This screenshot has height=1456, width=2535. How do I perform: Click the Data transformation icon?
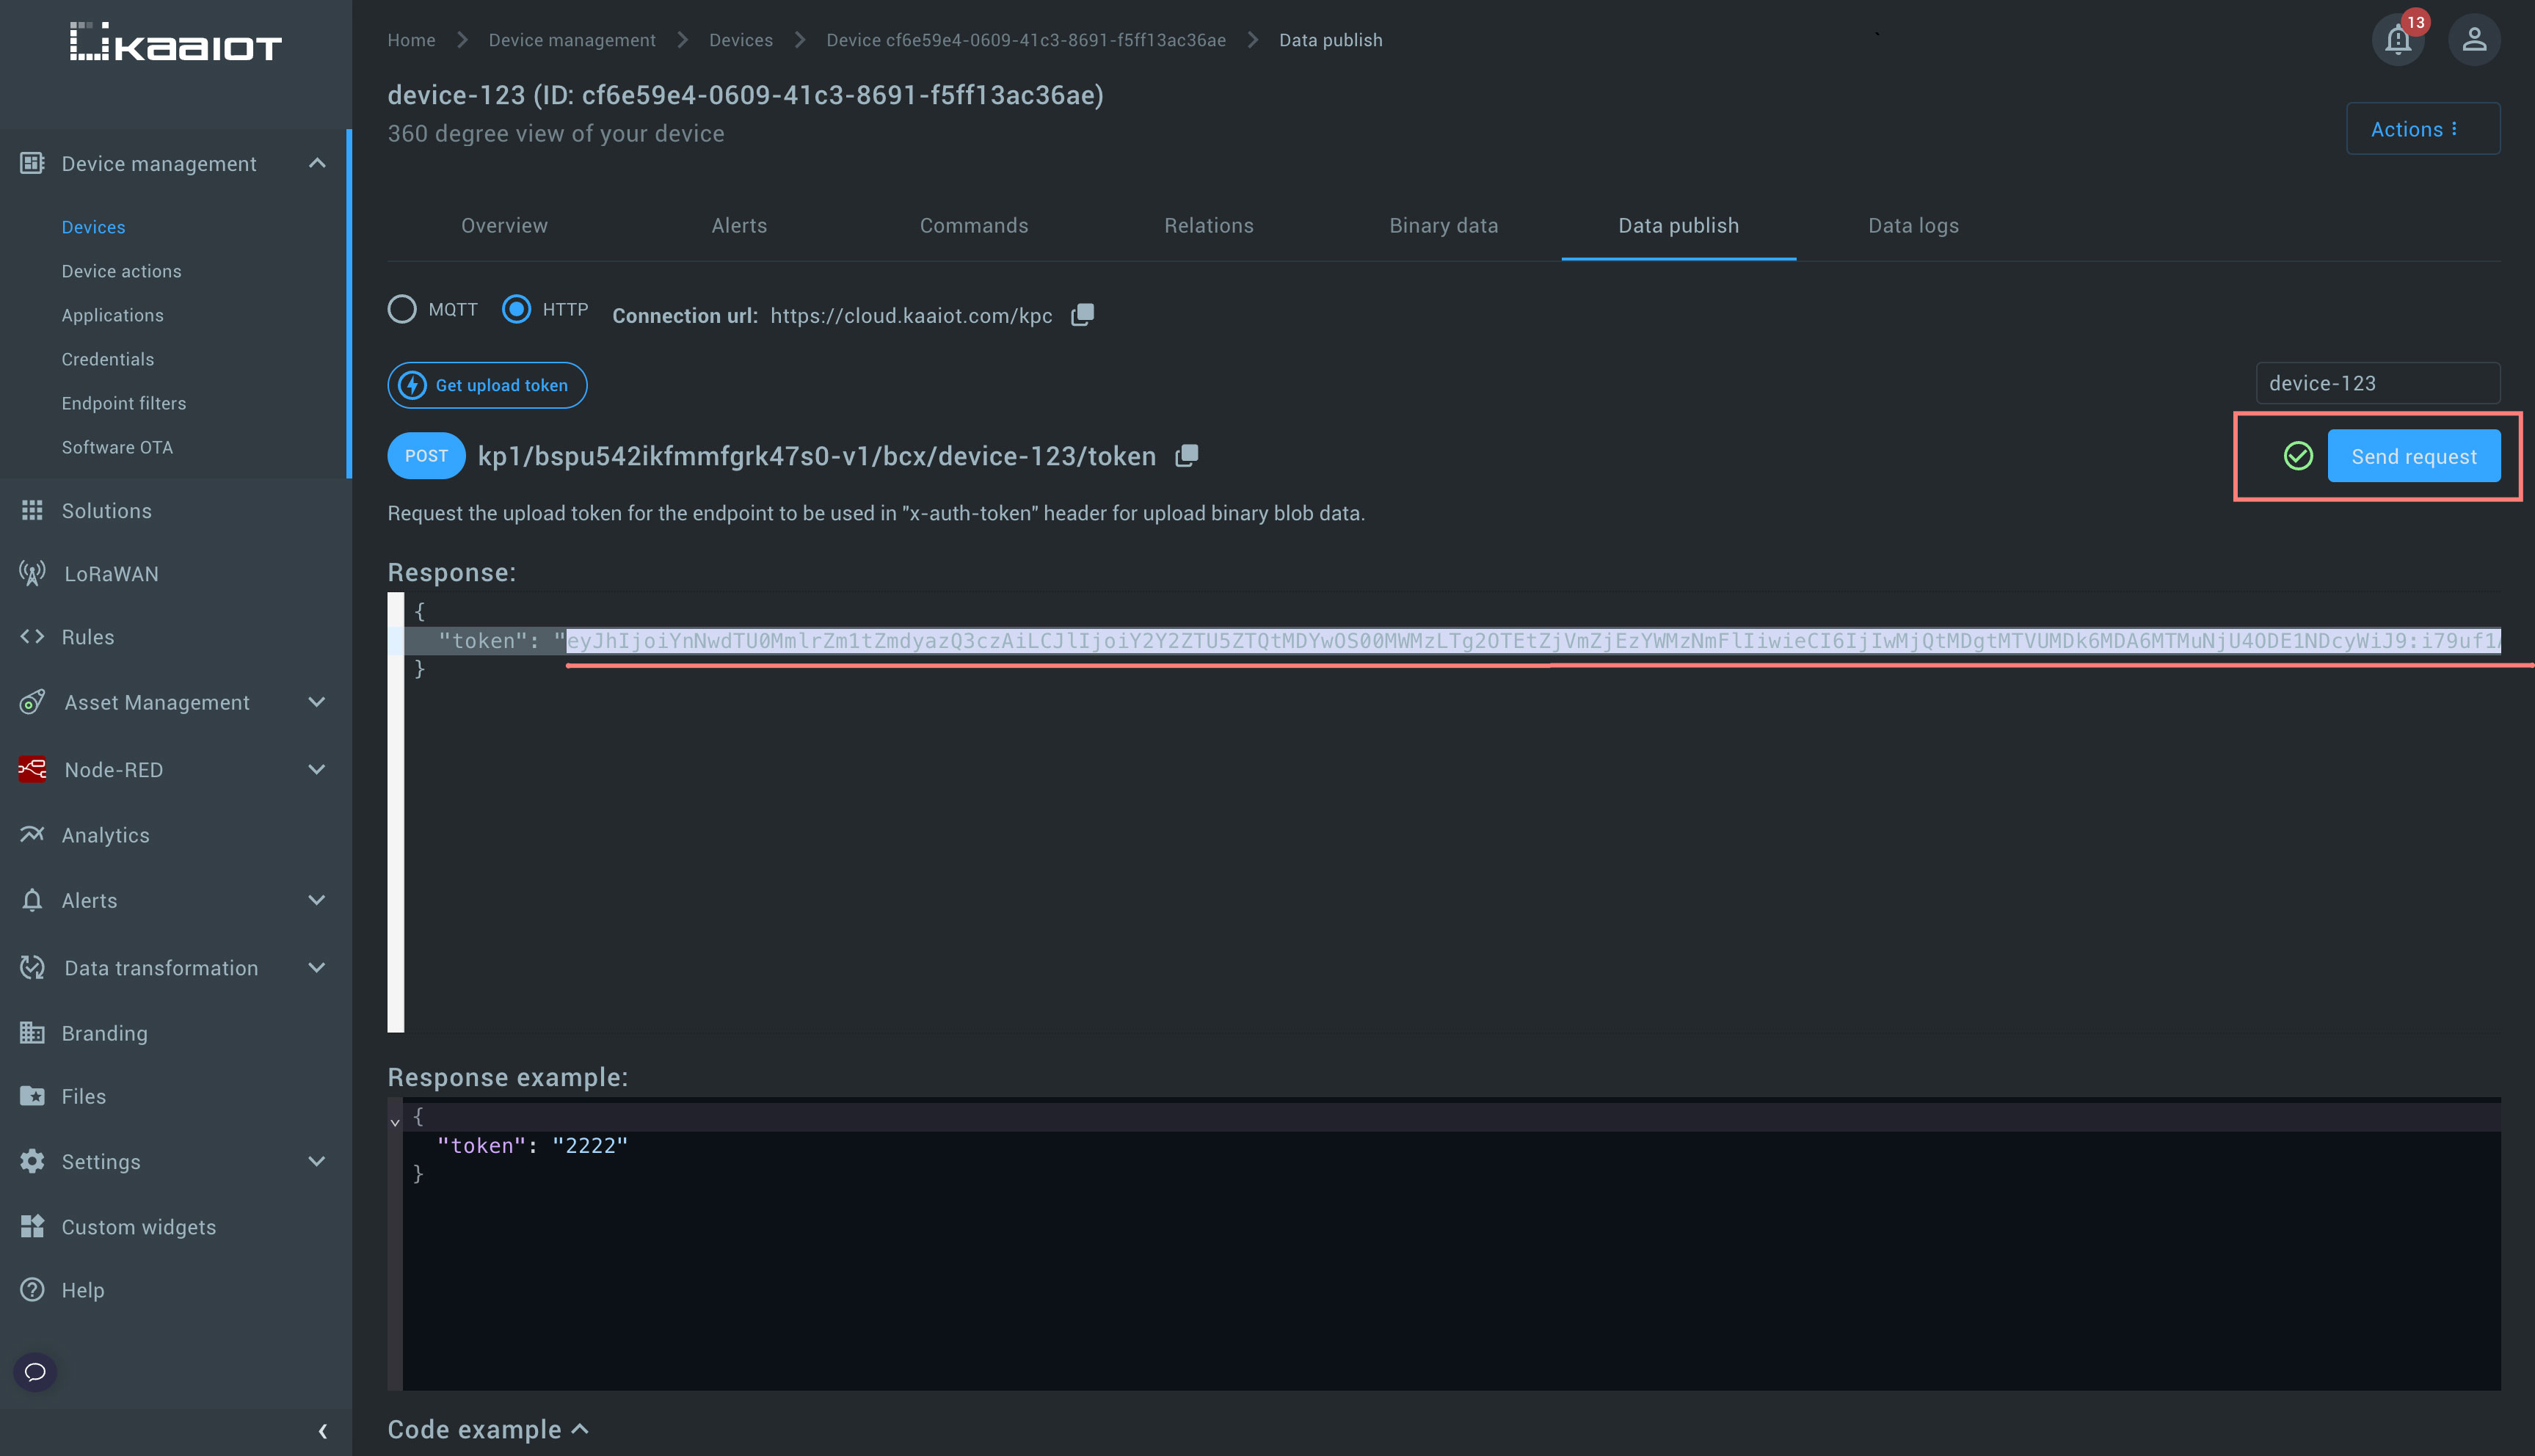tap(32, 967)
